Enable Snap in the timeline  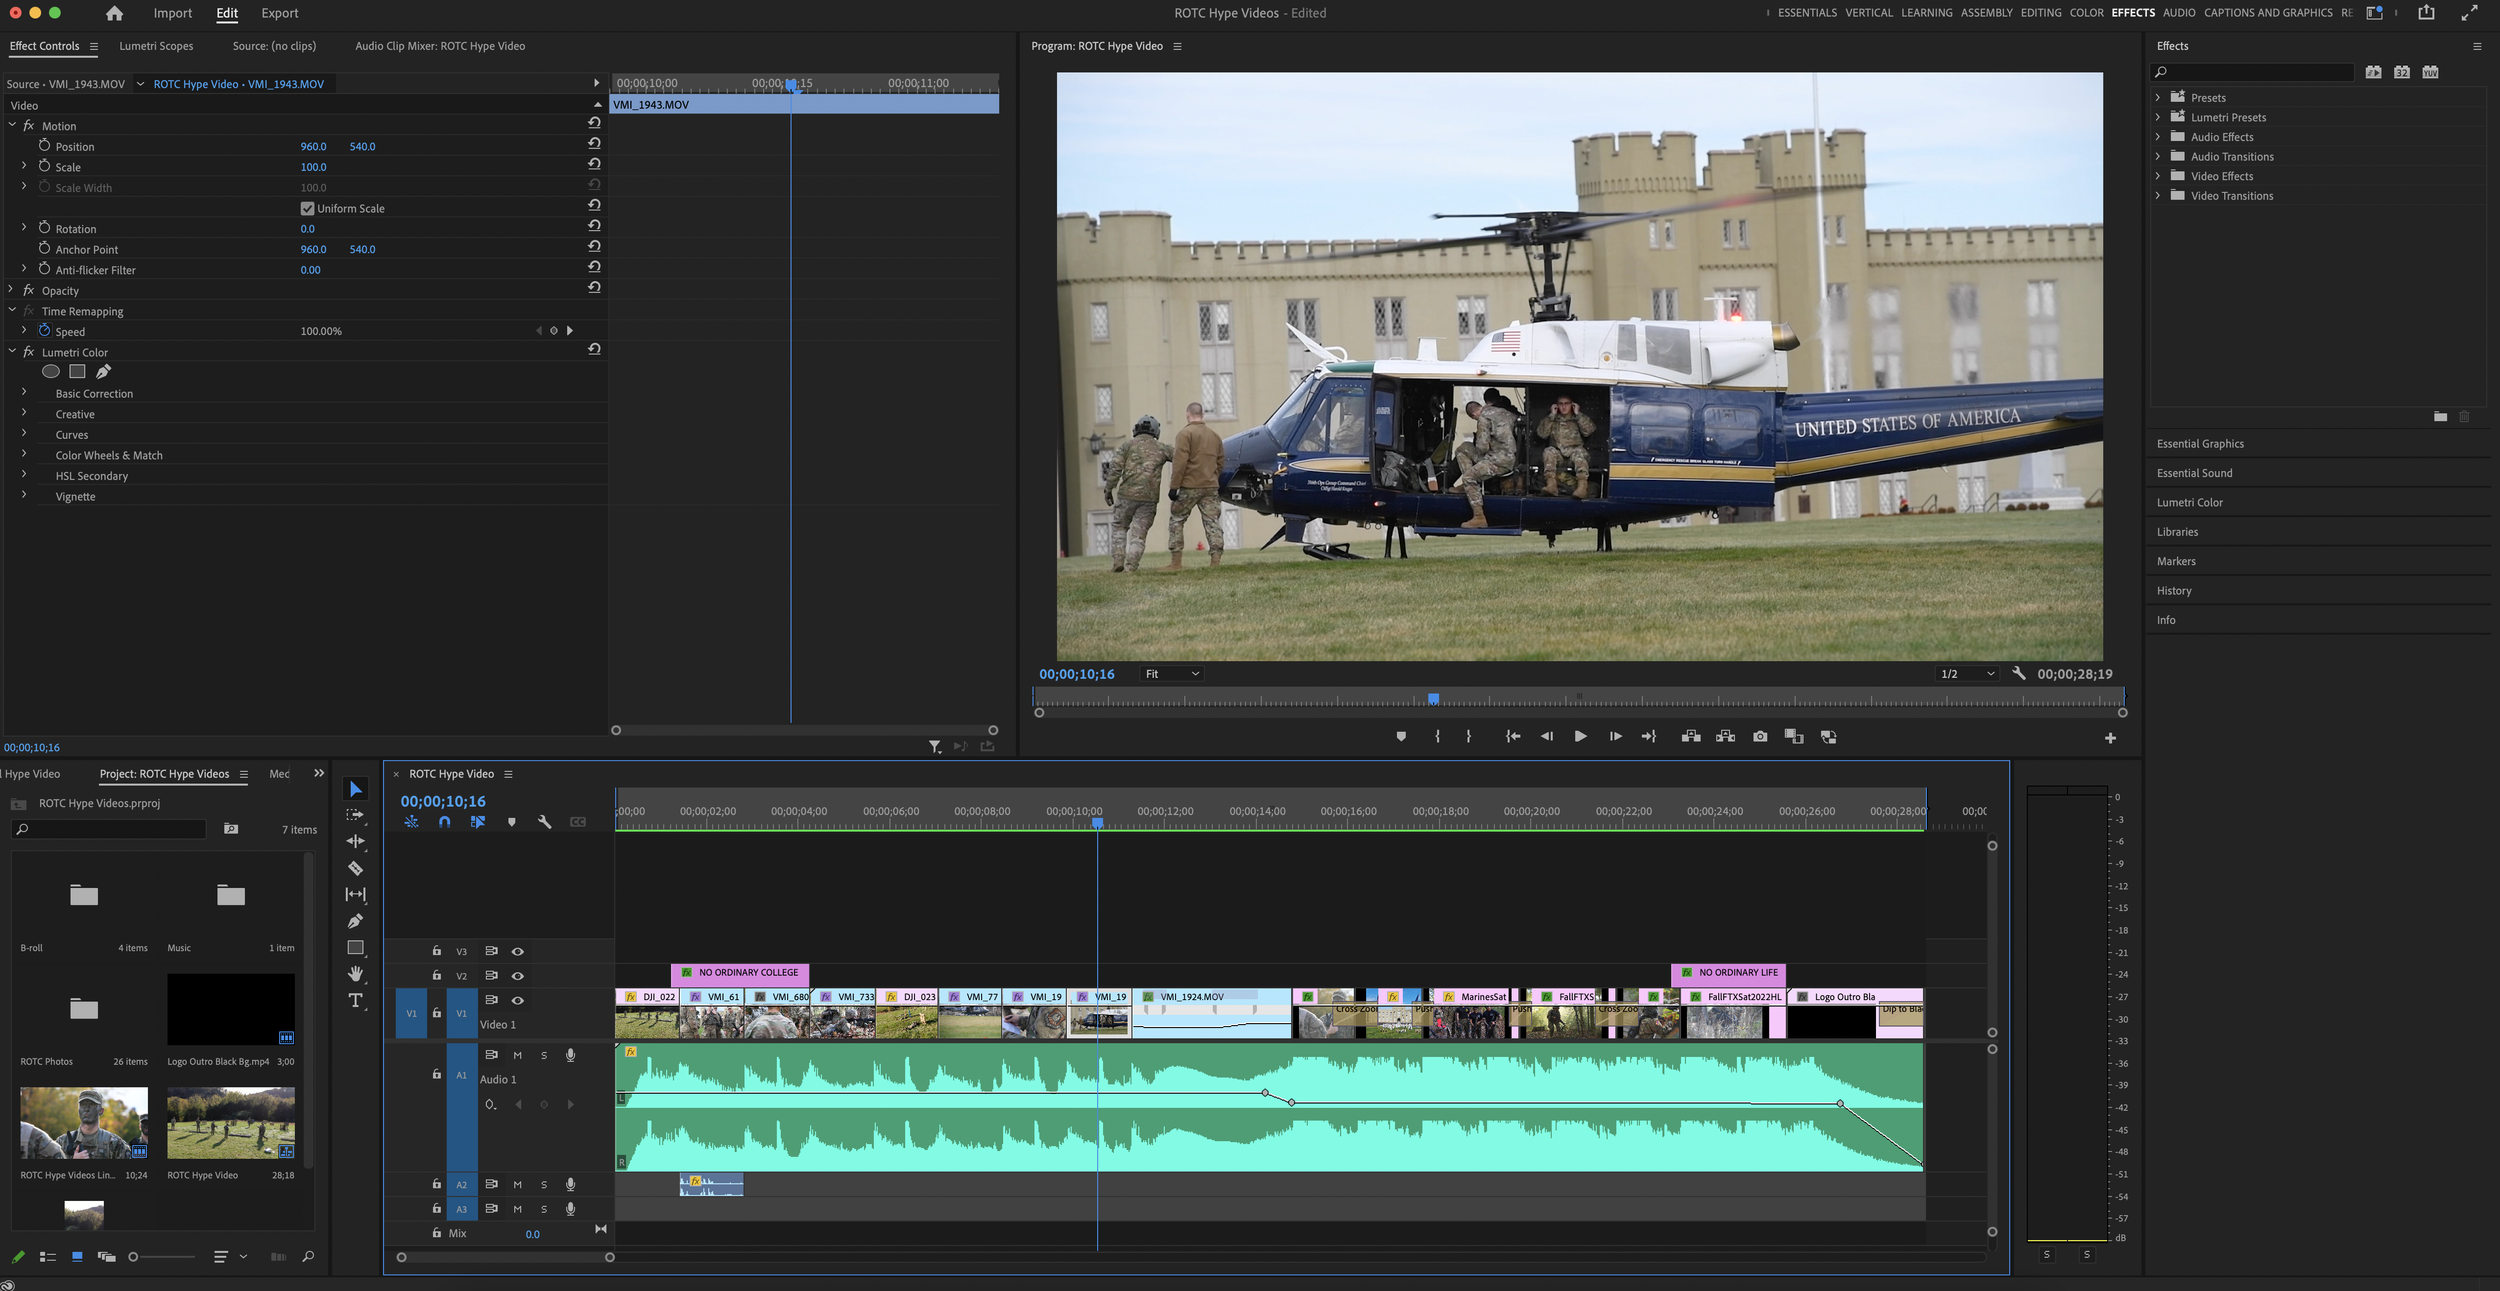(444, 821)
